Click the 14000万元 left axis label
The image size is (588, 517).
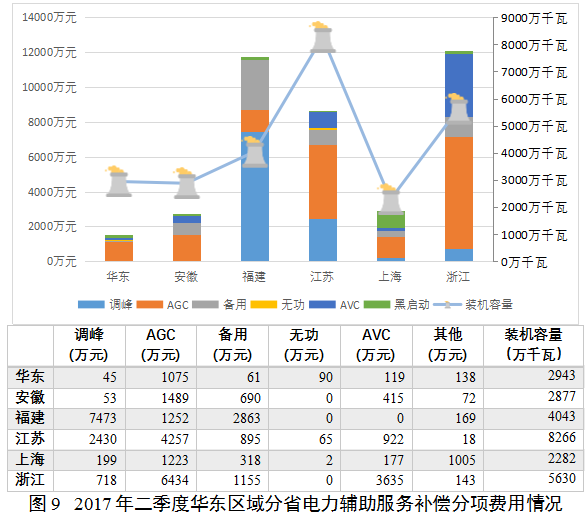[x=49, y=18]
